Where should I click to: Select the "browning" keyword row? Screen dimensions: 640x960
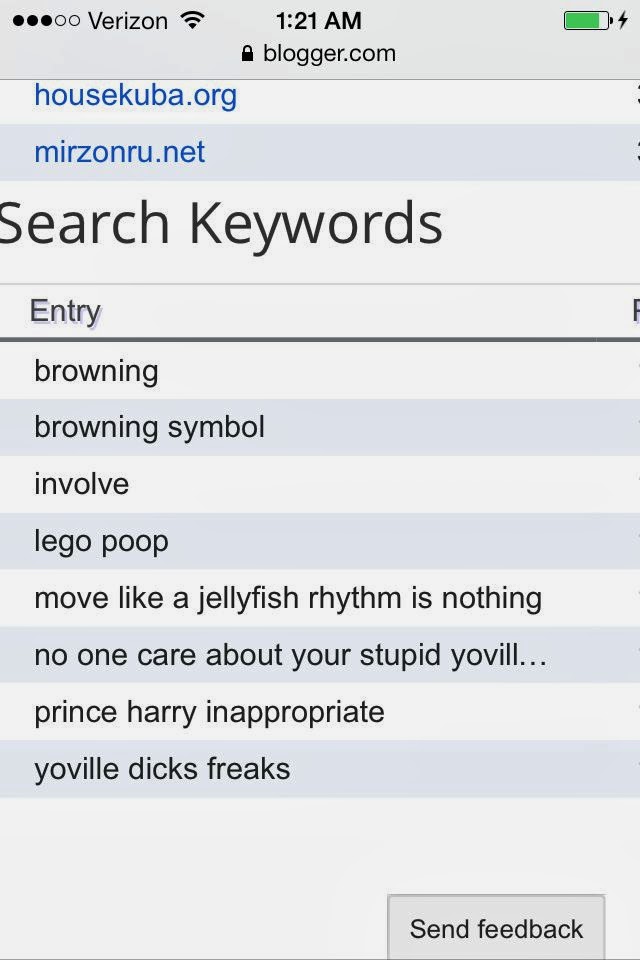click(x=96, y=371)
